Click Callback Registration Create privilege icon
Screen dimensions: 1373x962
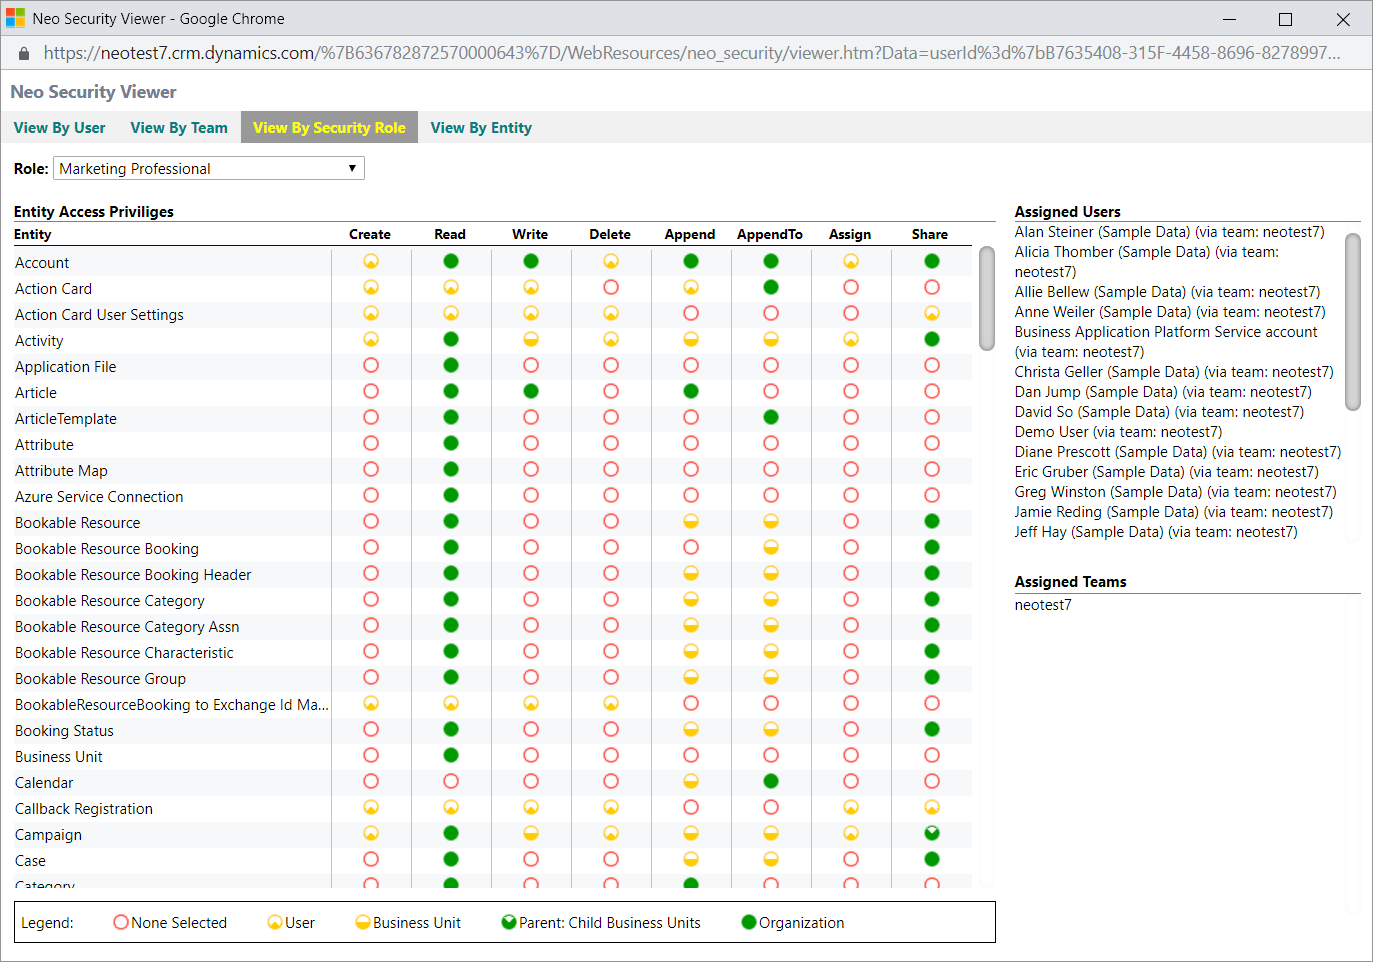pyautogui.click(x=371, y=807)
